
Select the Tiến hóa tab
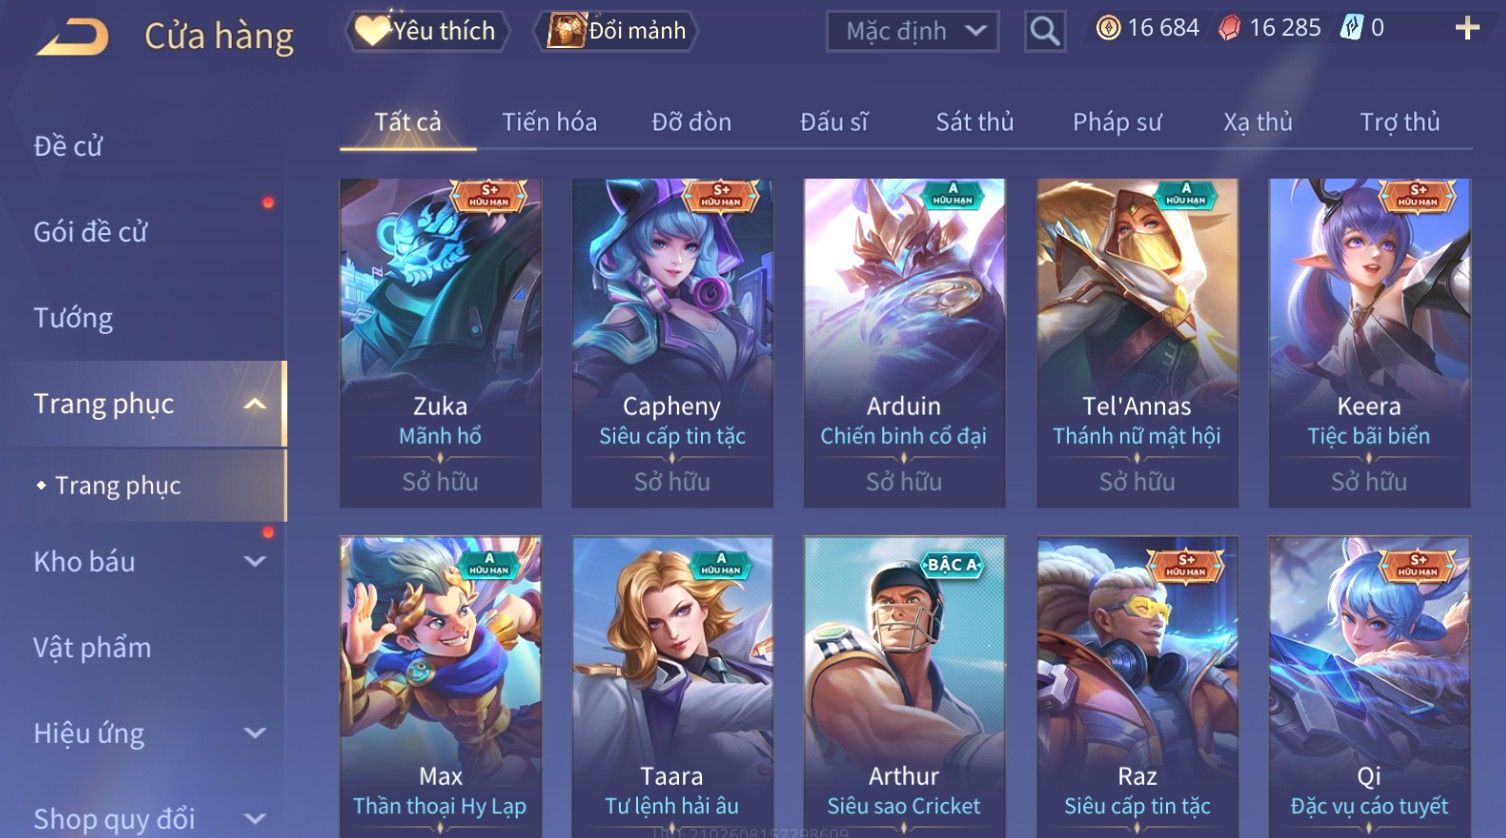pyautogui.click(x=549, y=122)
